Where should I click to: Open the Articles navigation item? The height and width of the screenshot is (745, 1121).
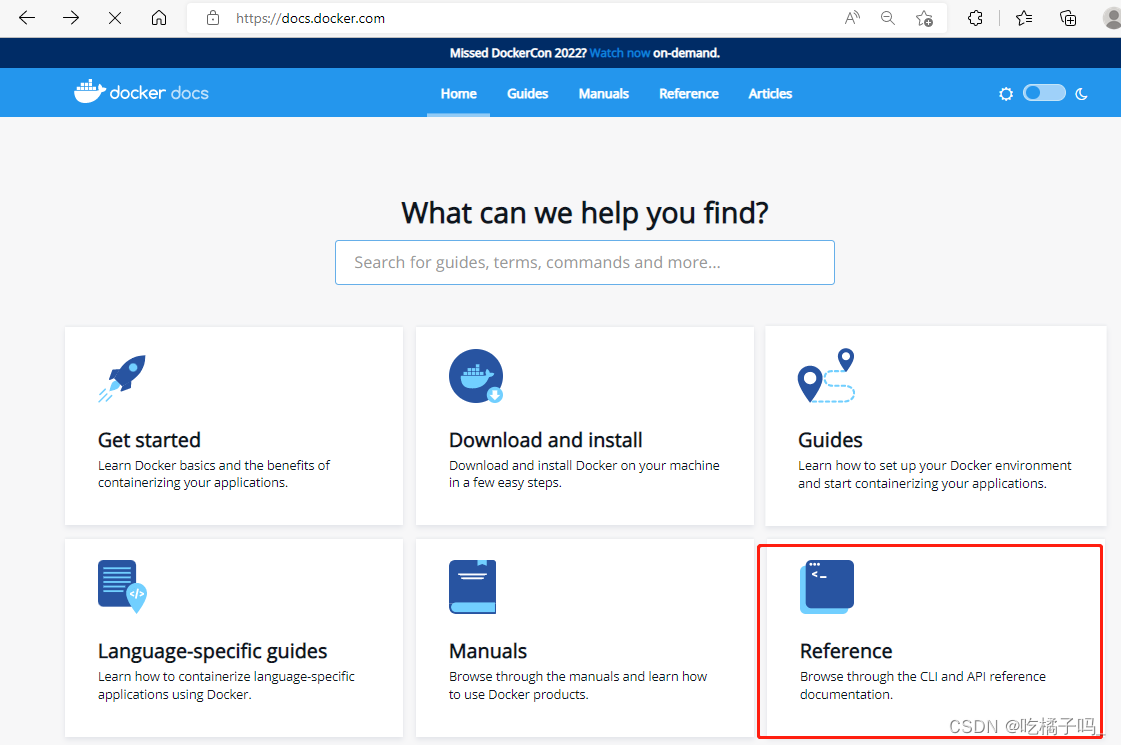[x=769, y=93]
